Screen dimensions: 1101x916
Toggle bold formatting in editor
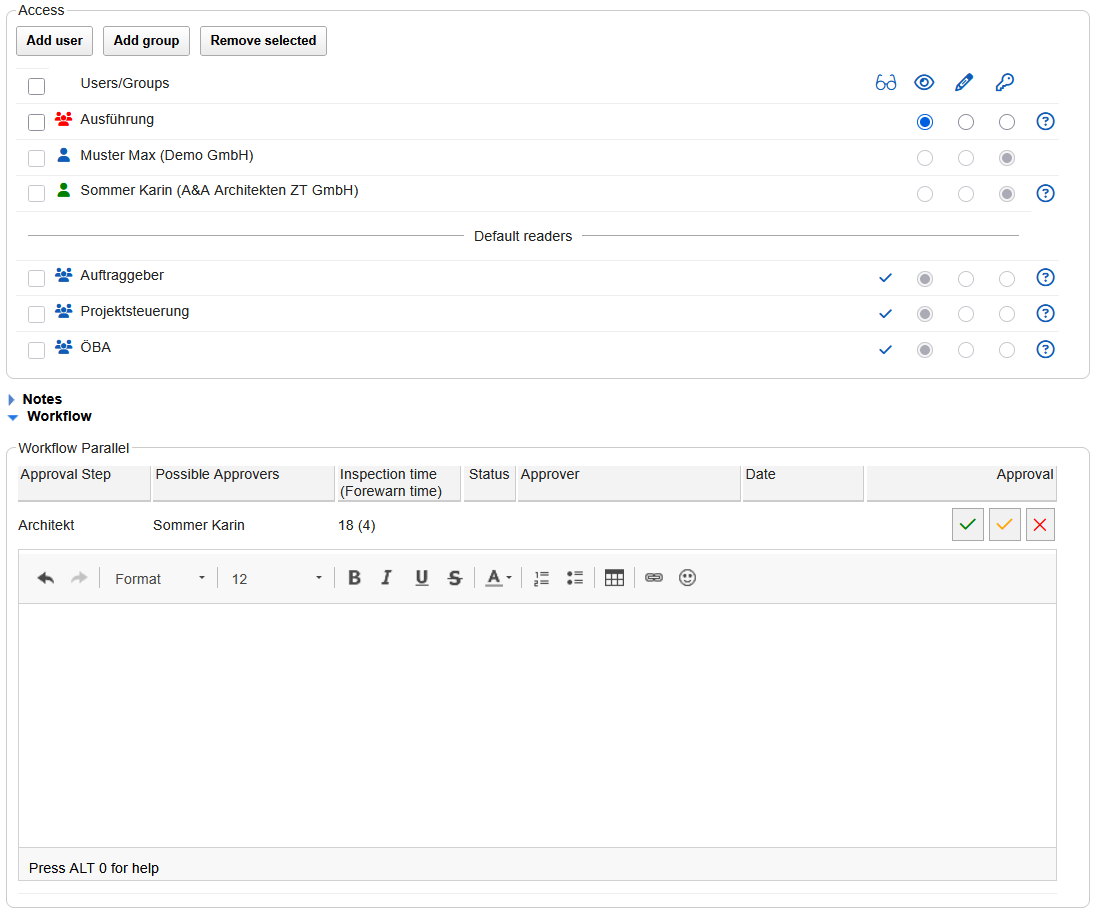pyautogui.click(x=354, y=578)
